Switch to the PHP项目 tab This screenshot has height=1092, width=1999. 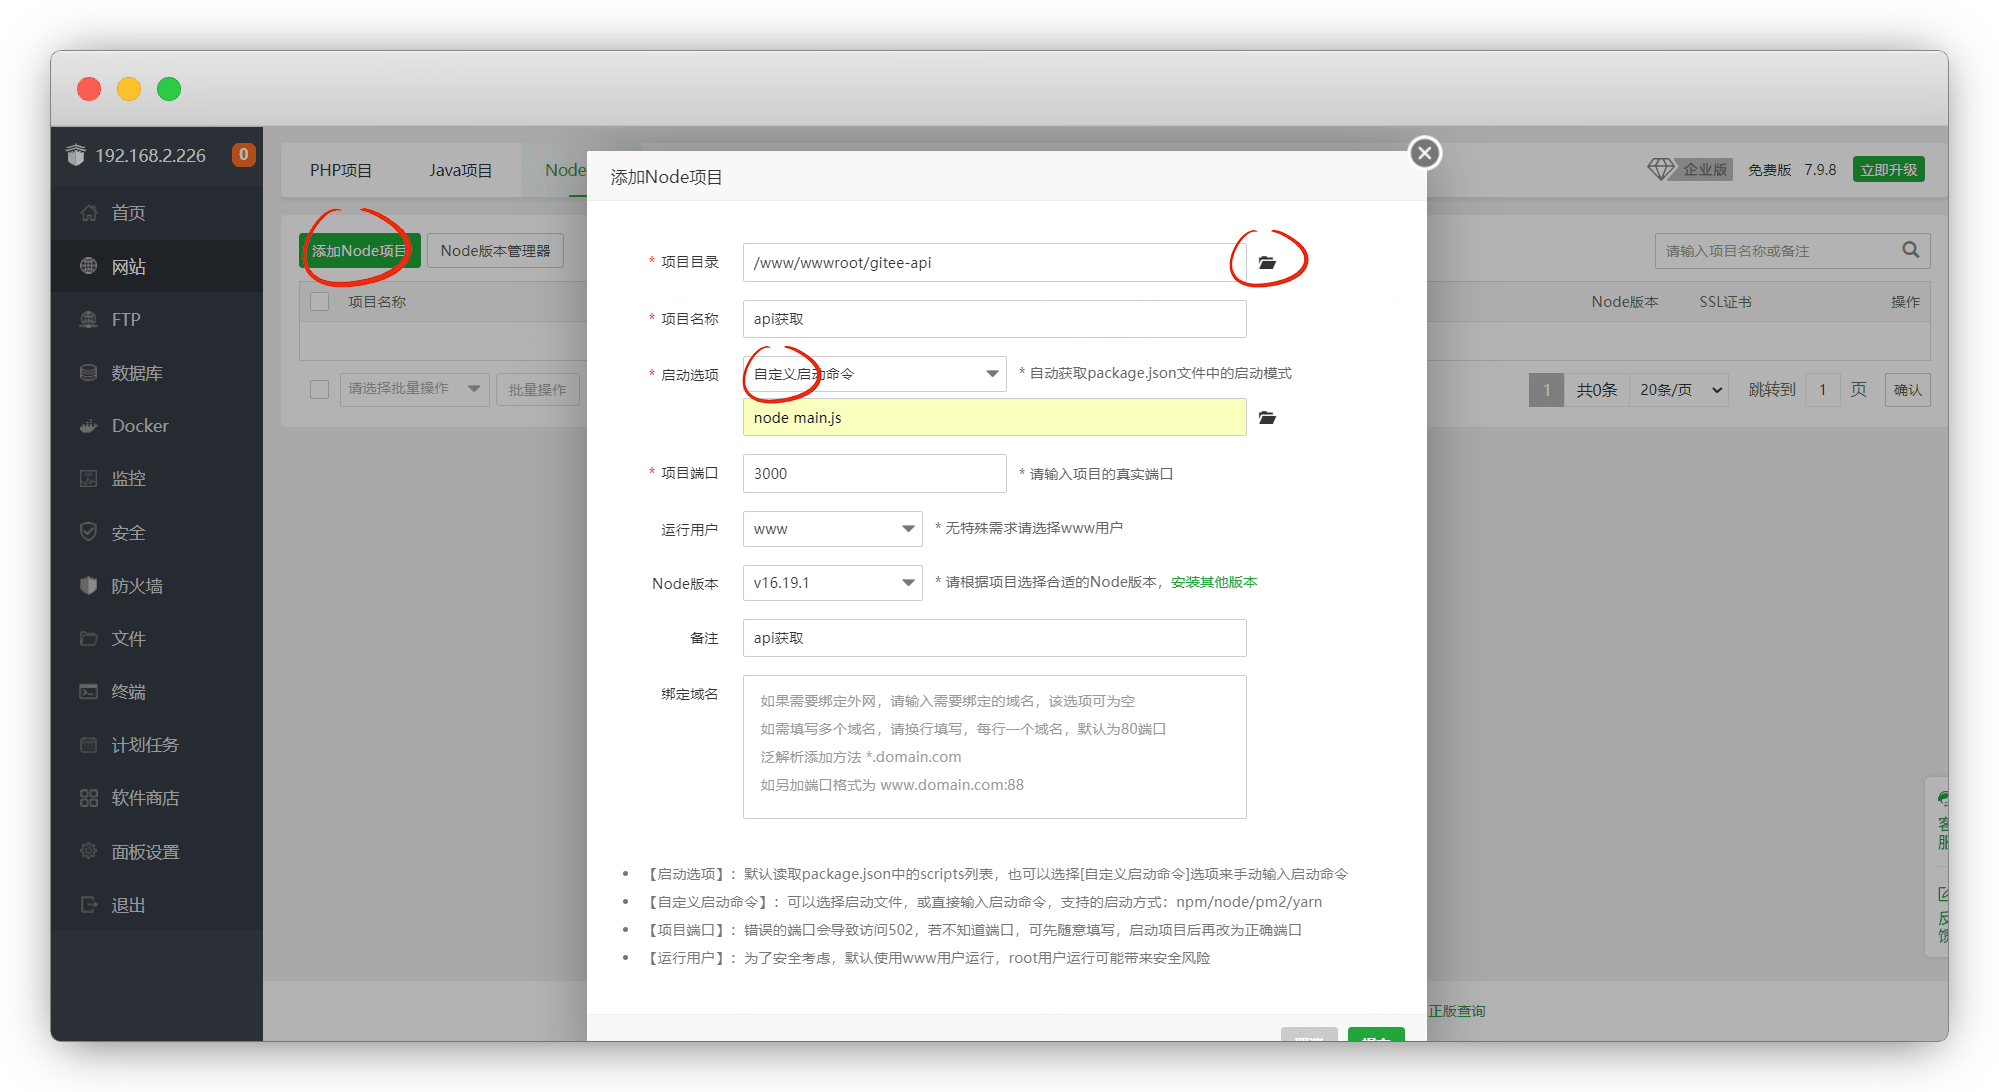340,170
